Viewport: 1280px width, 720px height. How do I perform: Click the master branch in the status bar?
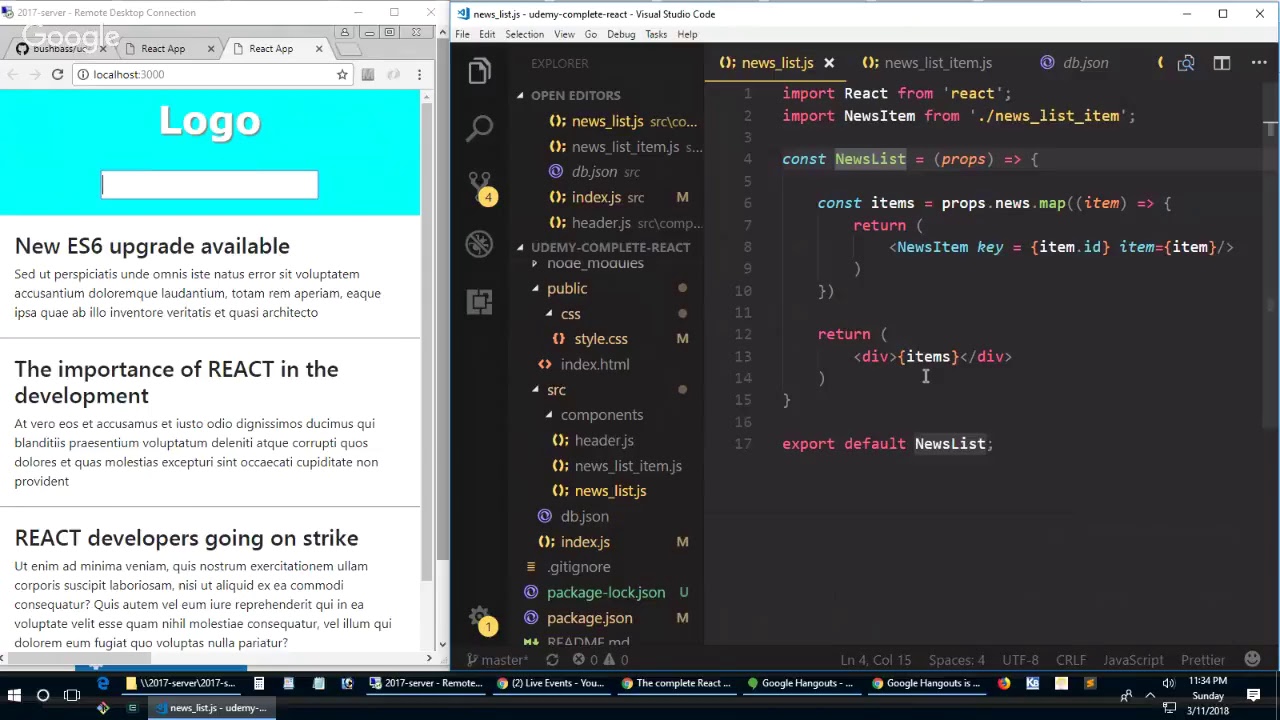[496, 660]
